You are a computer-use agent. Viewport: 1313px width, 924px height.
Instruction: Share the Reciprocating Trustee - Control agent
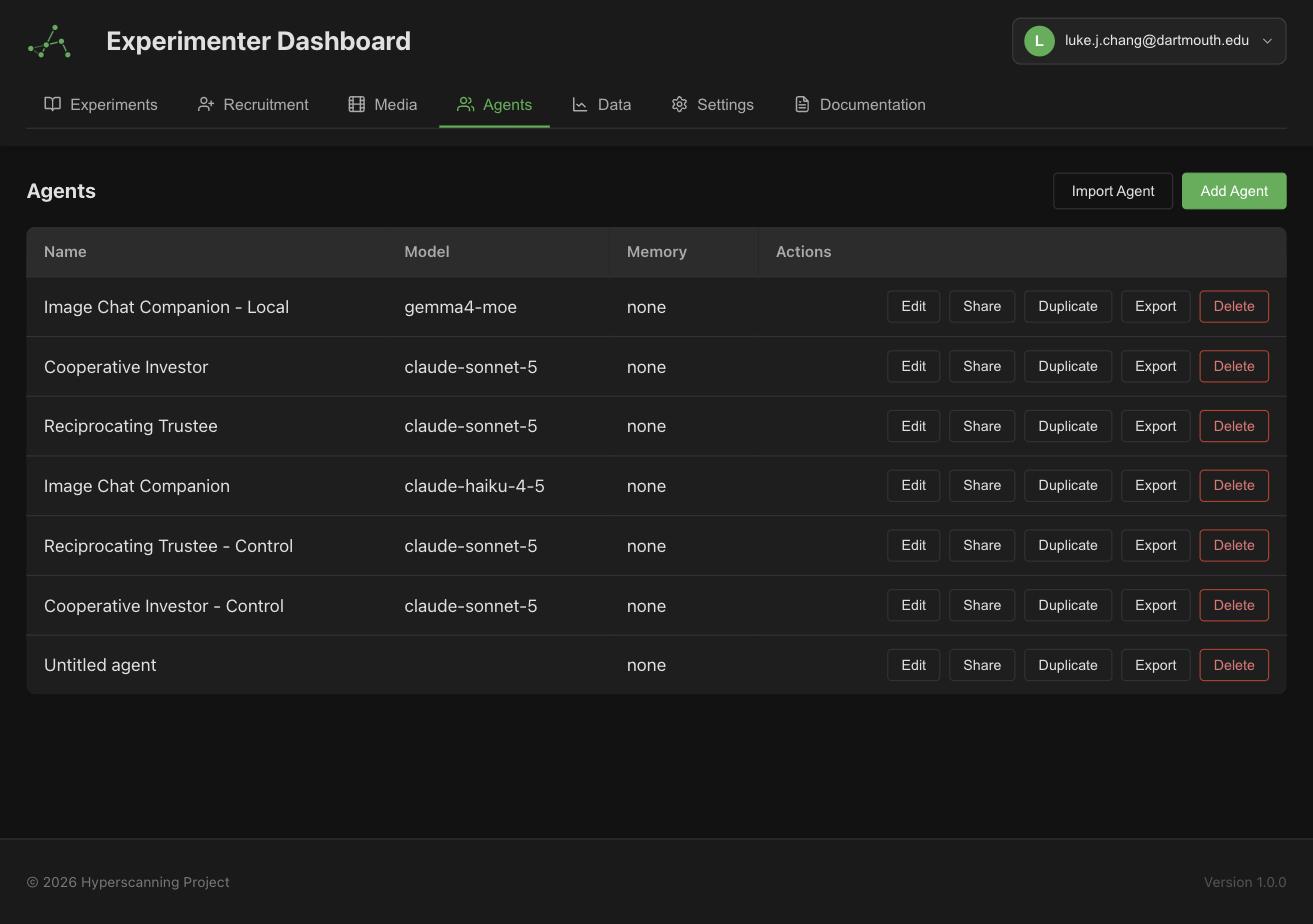click(982, 545)
